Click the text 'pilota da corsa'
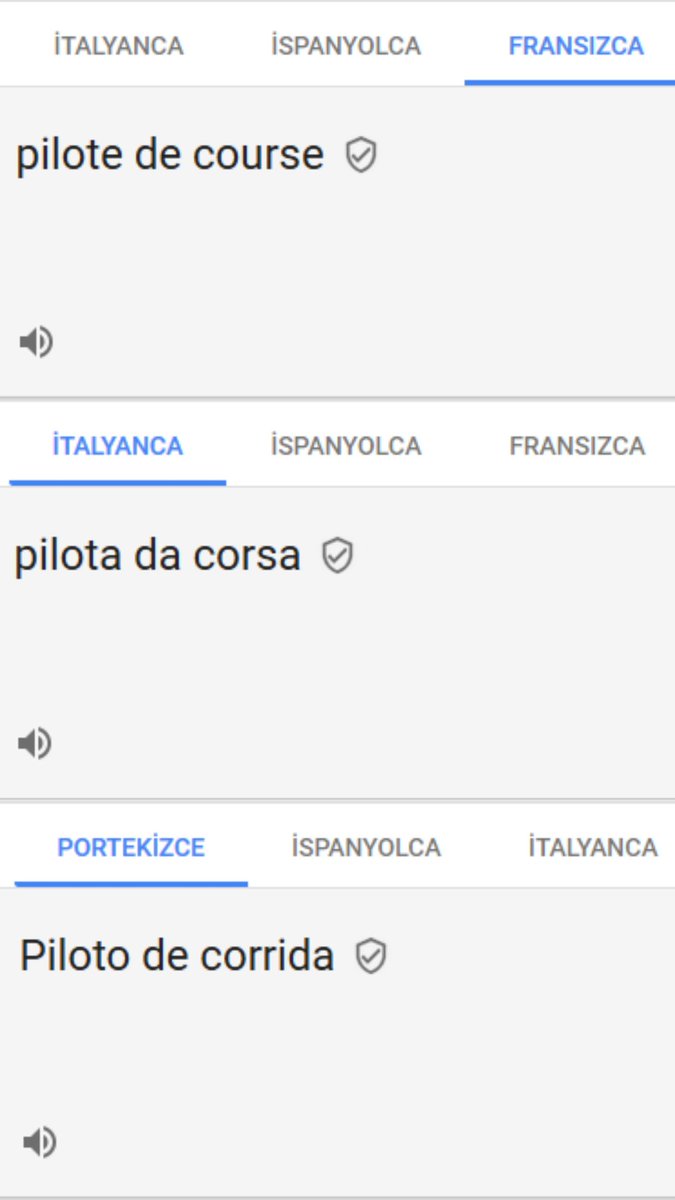The height and width of the screenshot is (1200, 675). (x=158, y=556)
